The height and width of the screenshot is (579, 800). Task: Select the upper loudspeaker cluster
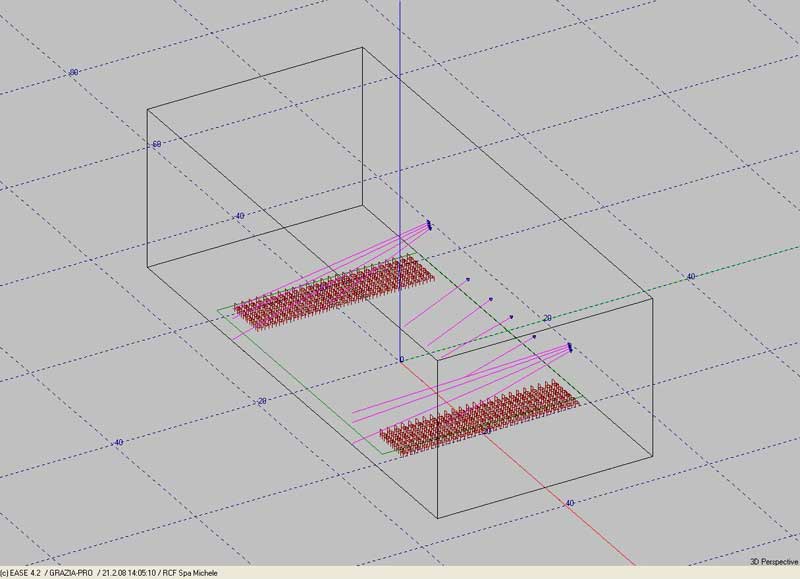(x=428, y=225)
